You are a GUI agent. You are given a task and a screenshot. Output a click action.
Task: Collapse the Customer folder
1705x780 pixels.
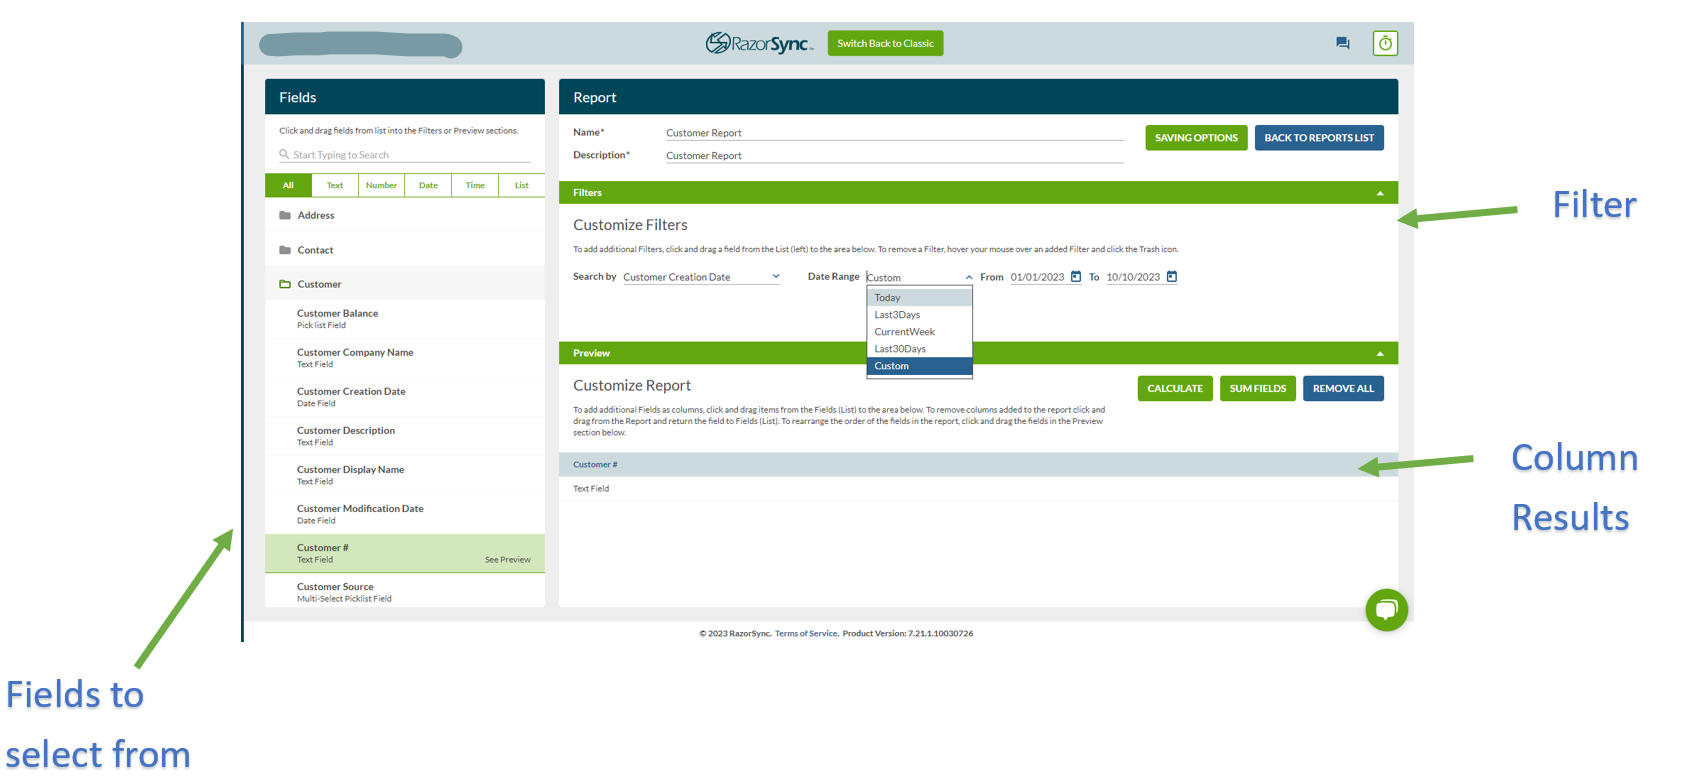(x=405, y=284)
